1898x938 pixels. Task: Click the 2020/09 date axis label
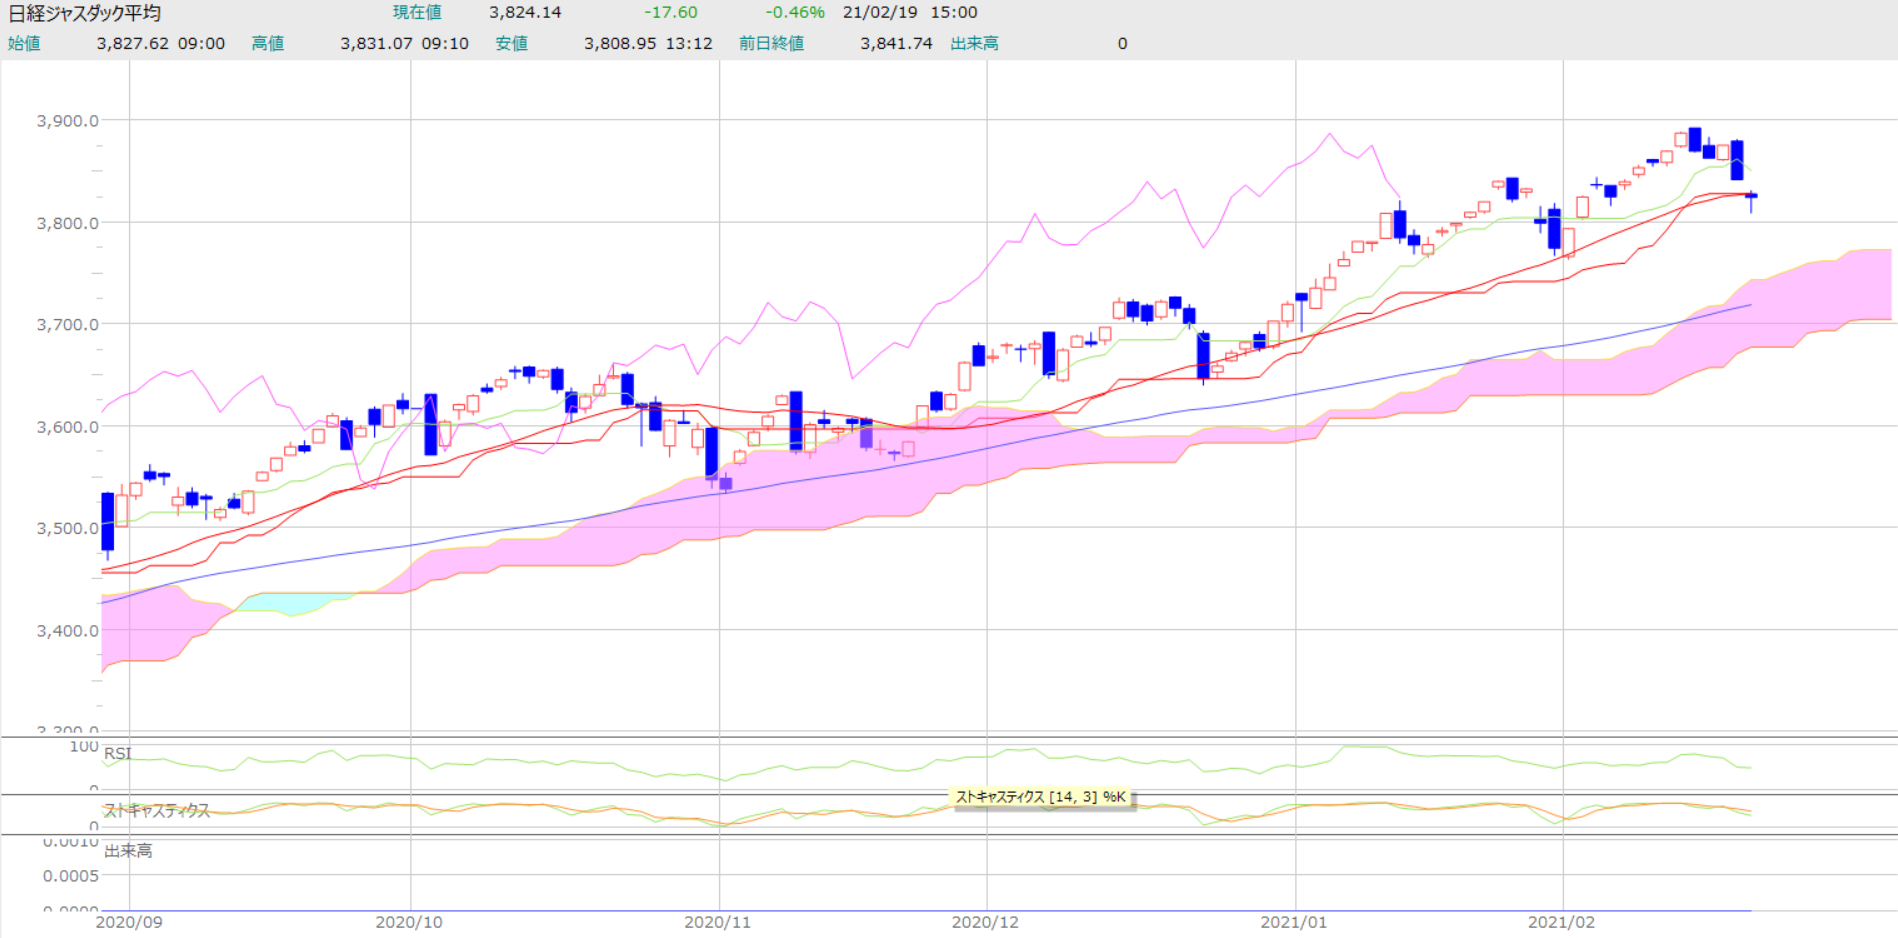pos(129,922)
